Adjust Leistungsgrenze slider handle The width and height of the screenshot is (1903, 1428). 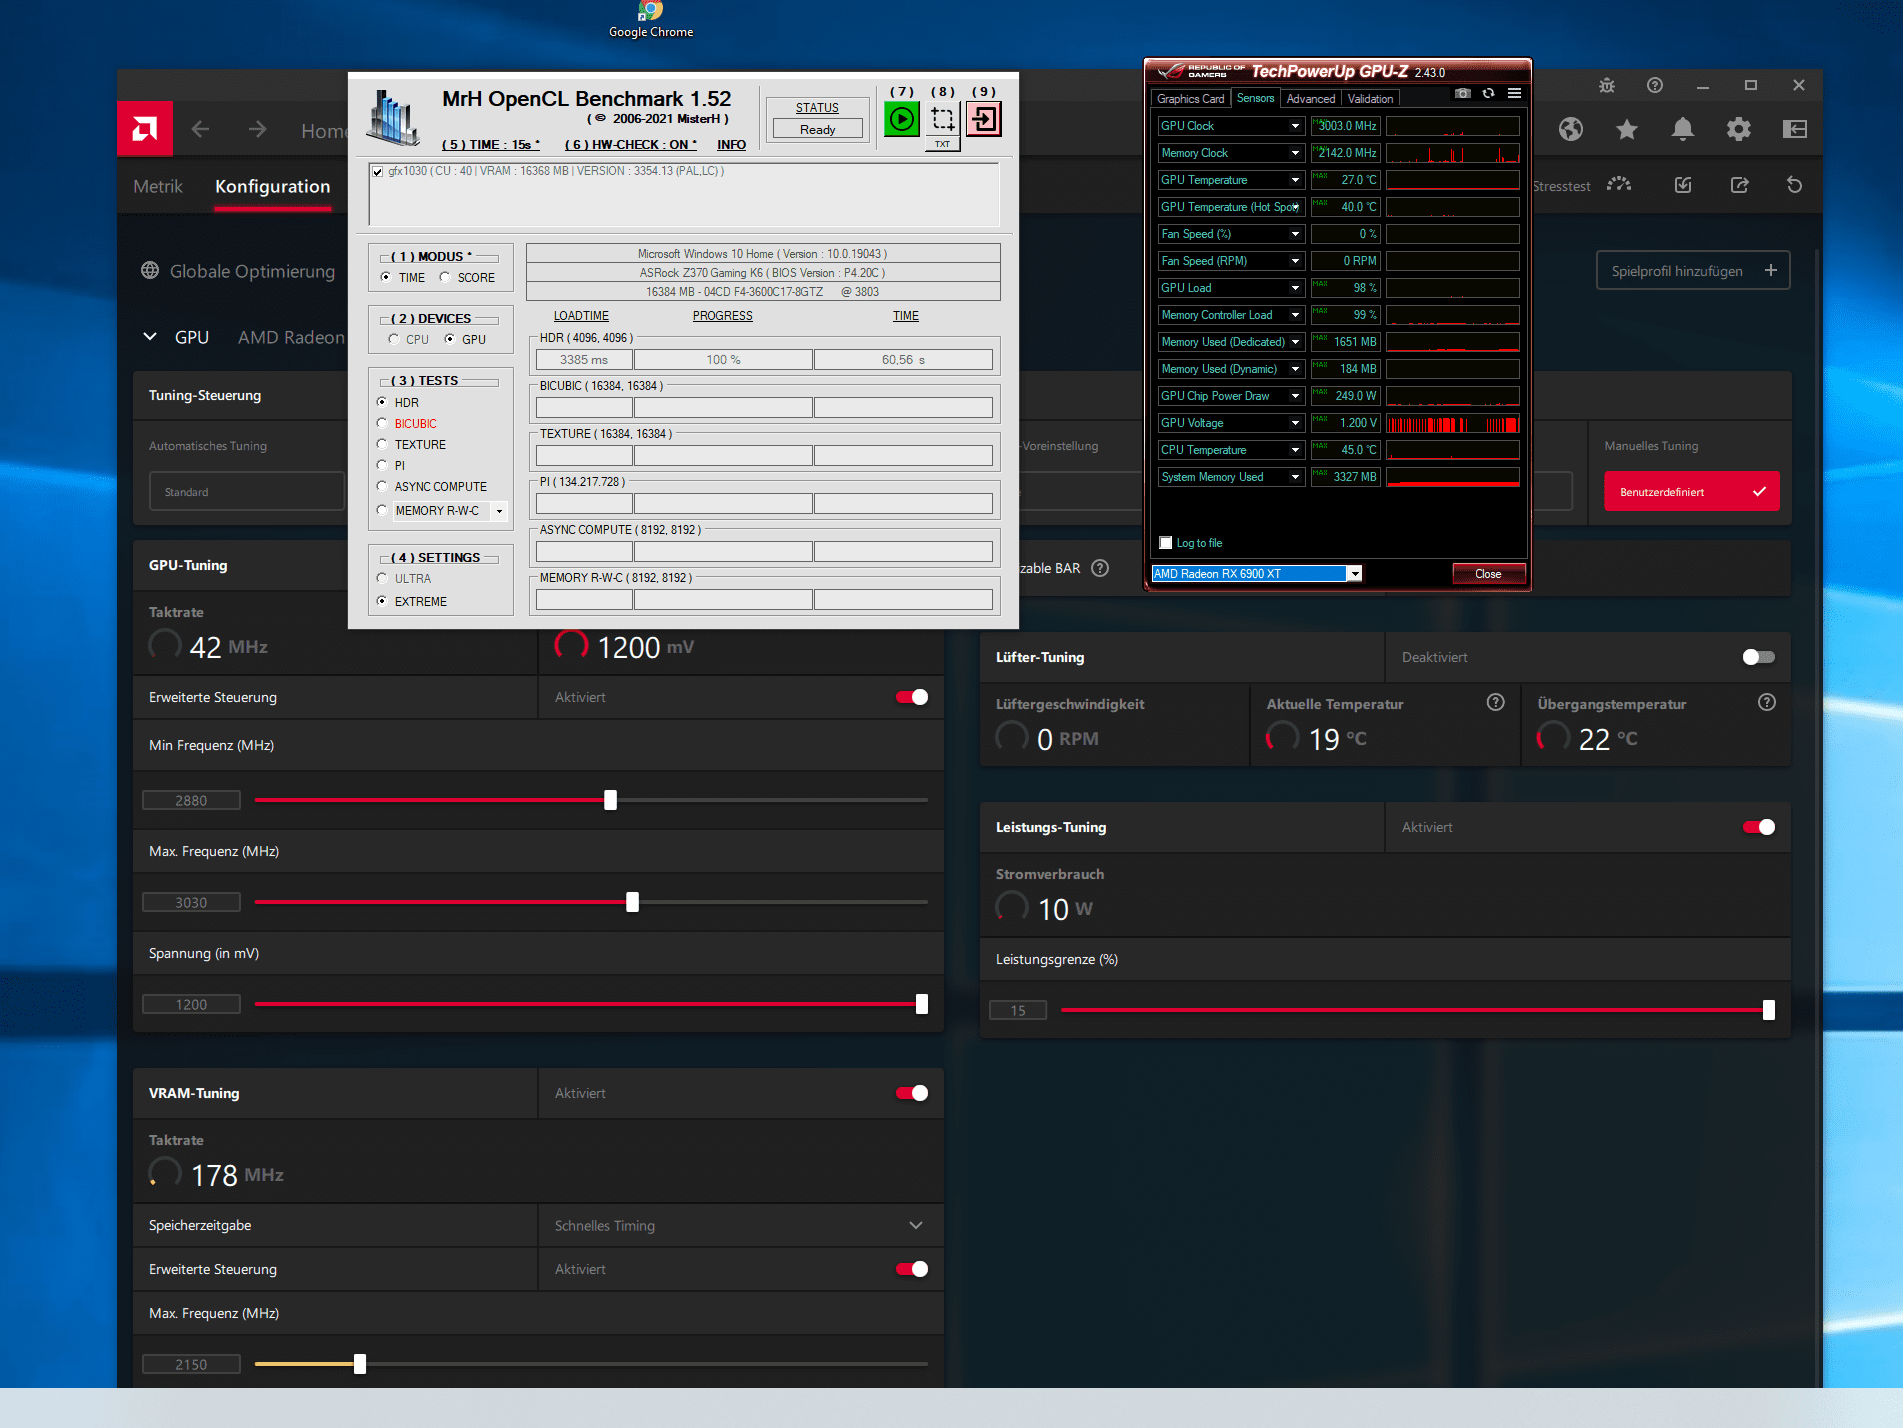(1768, 1010)
